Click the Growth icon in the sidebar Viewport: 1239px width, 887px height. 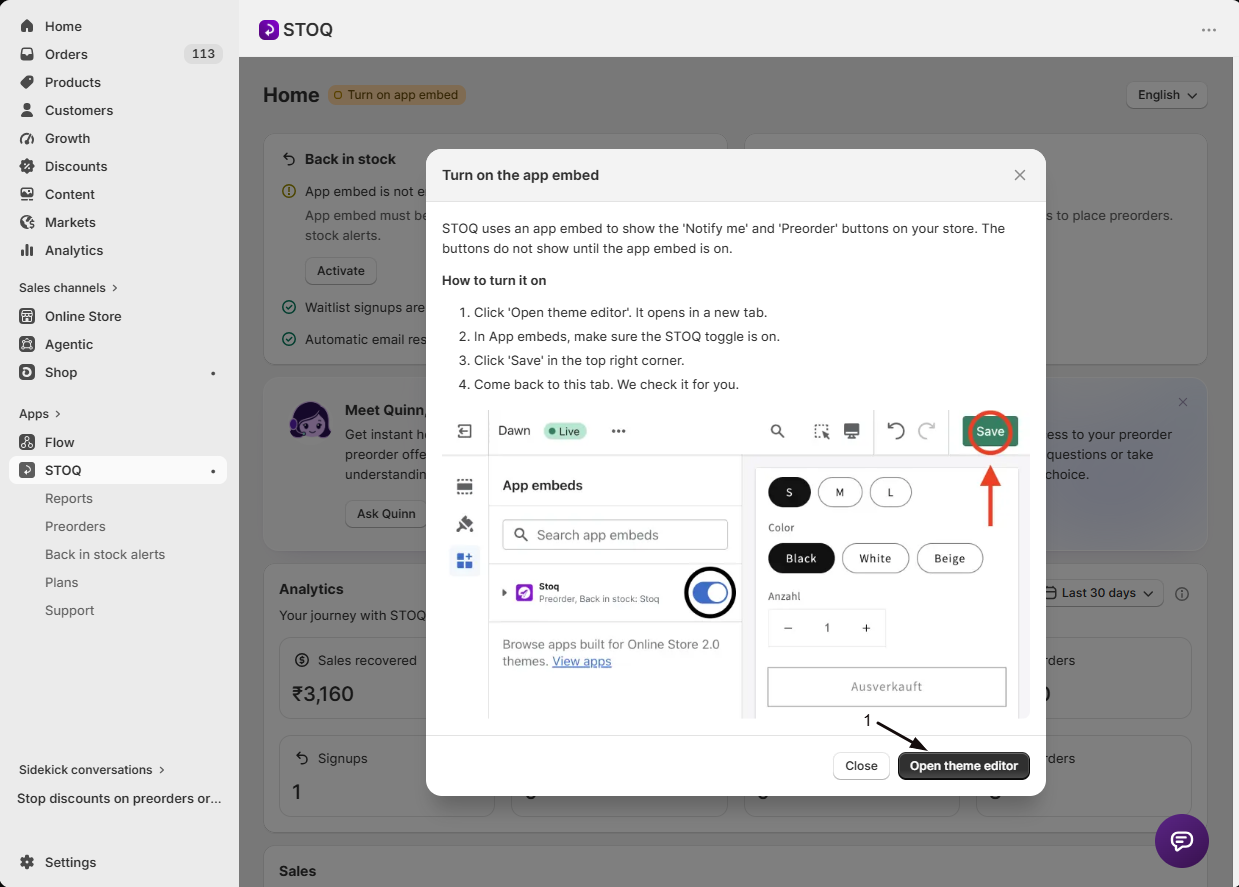click(x=27, y=138)
